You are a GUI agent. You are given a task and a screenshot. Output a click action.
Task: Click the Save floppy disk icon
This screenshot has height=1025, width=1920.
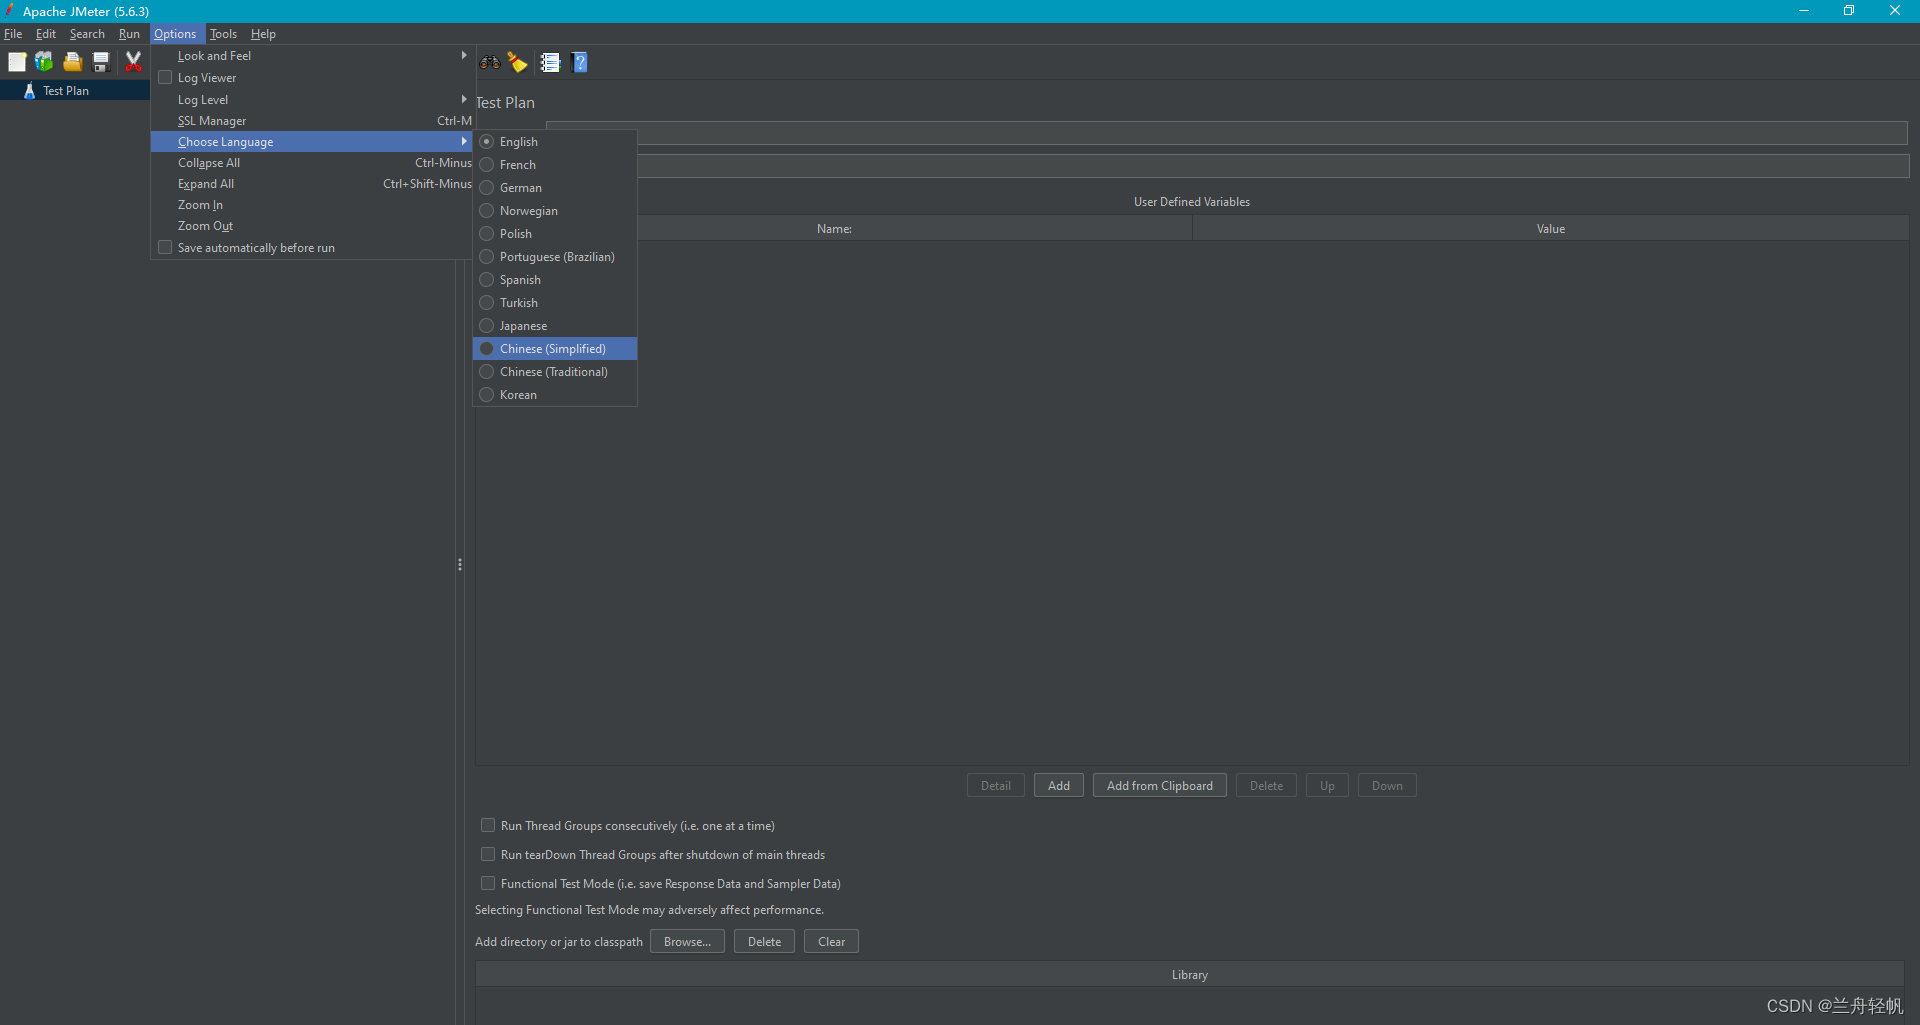[x=101, y=62]
